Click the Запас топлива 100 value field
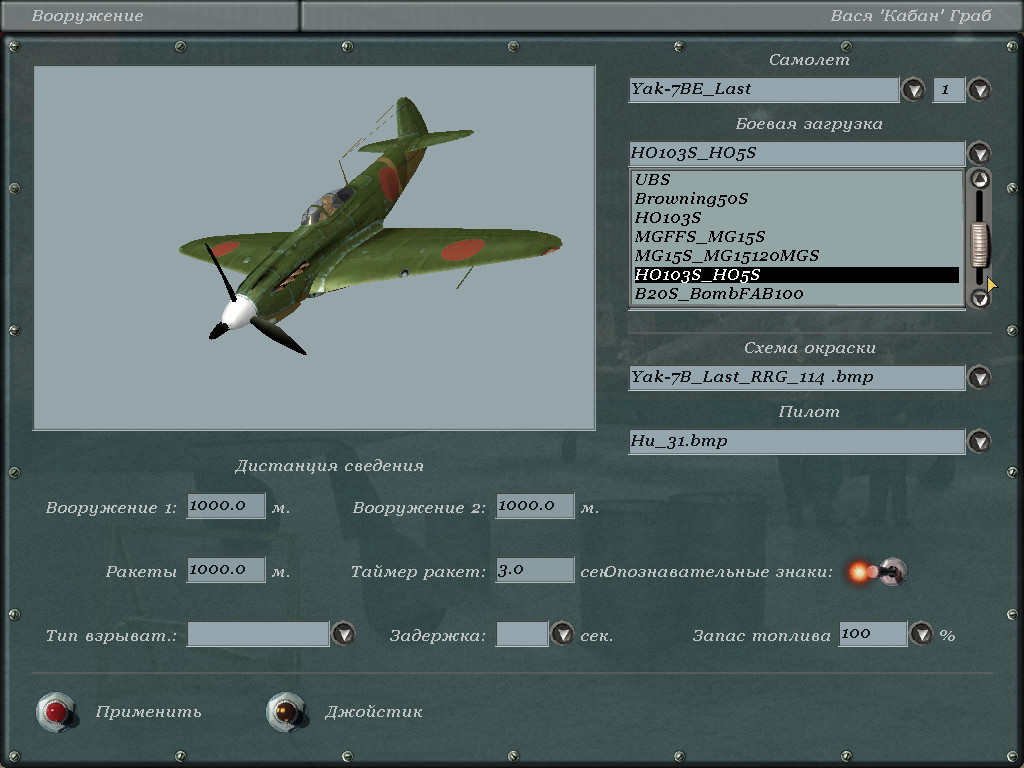Image resolution: width=1024 pixels, height=768 pixels. tap(873, 634)
